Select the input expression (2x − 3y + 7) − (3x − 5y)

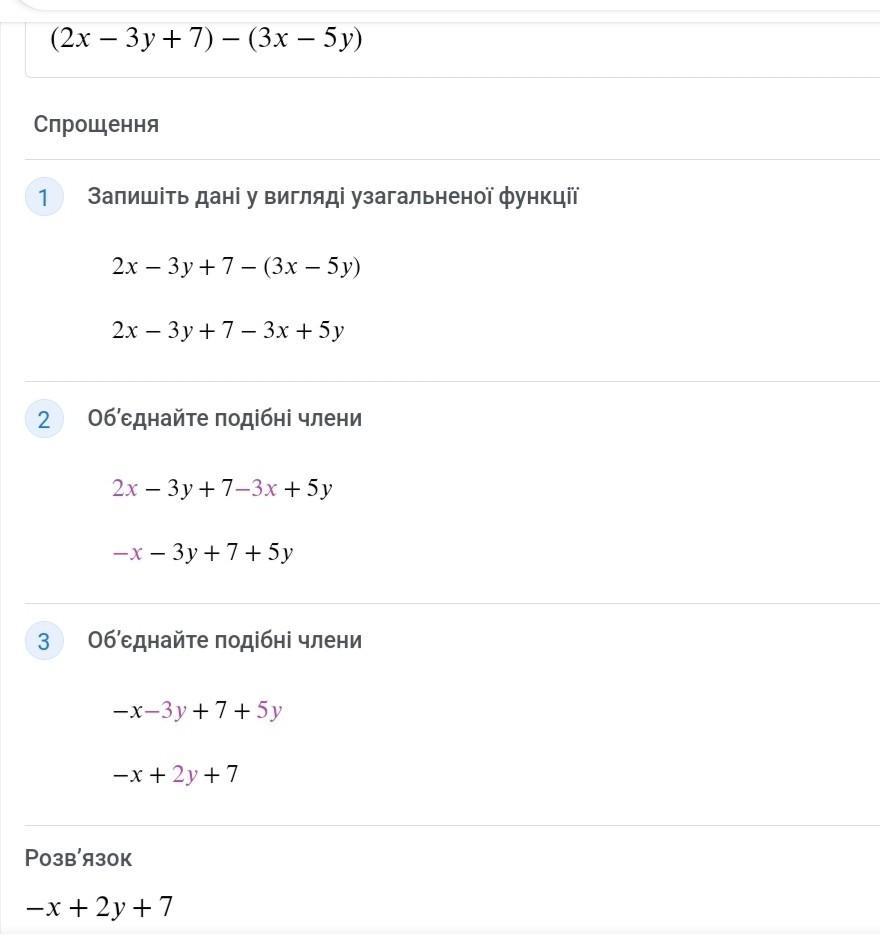pyautogui.click(x=206, y=38)
